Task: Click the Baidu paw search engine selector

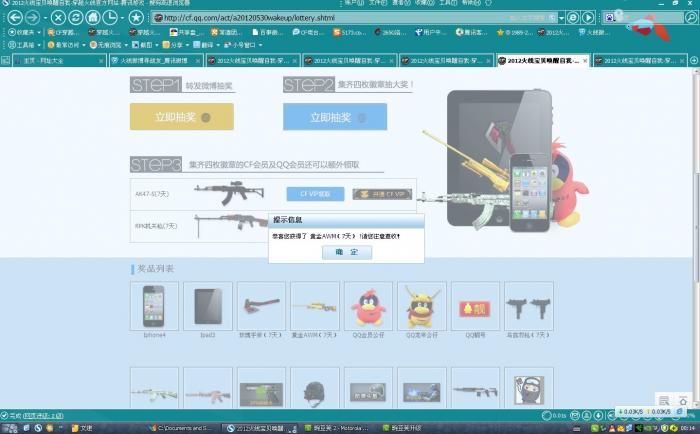Action: [609, 17]
